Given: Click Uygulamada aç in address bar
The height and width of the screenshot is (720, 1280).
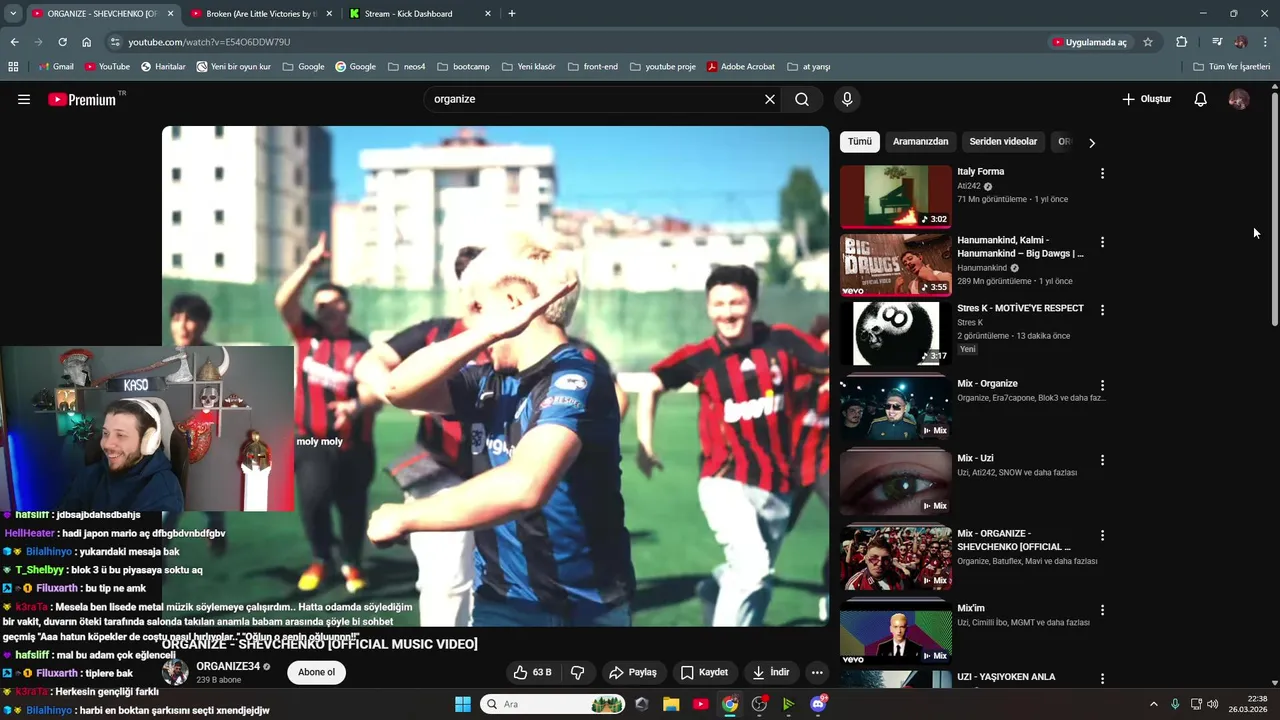Looking at the screenshot, I should pyautogui.click(x=1089, y=42).
